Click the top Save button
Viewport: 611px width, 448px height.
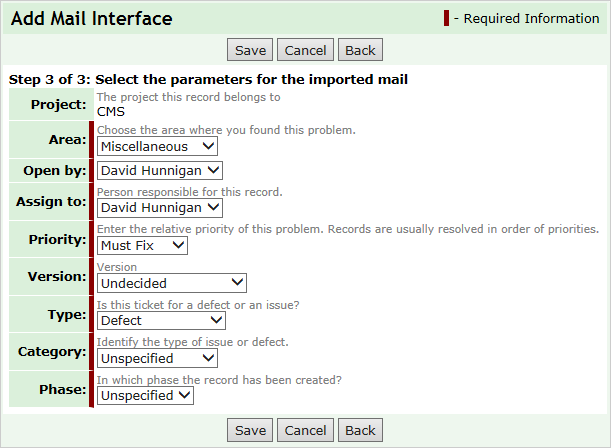pyautogui.click(x=250, y=50)
